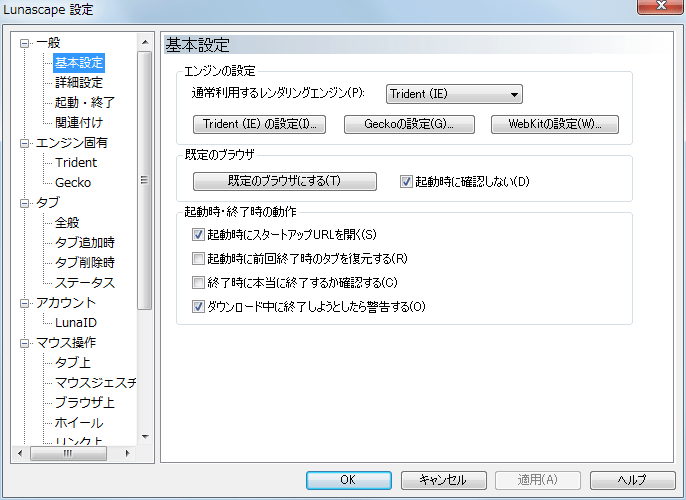
Task: Enable 終了時に本当に終了するか確認する
Action: [198, 283]
